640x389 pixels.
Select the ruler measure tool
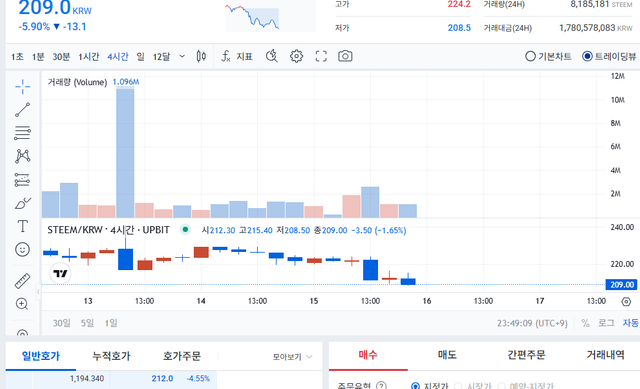point(22,281)
